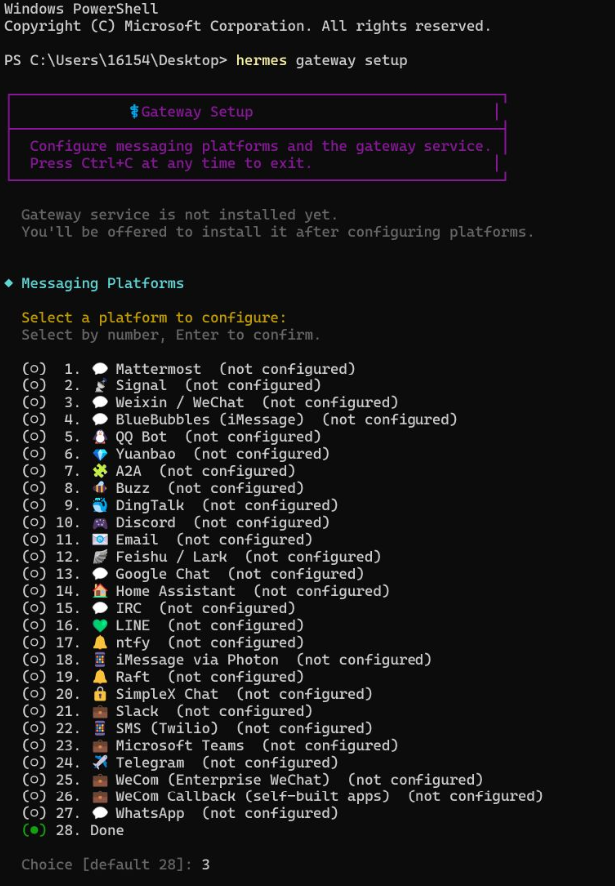The image size is (615, 886).
Task: Click the Feishu / Lark entry
Action: click(171, 557)
